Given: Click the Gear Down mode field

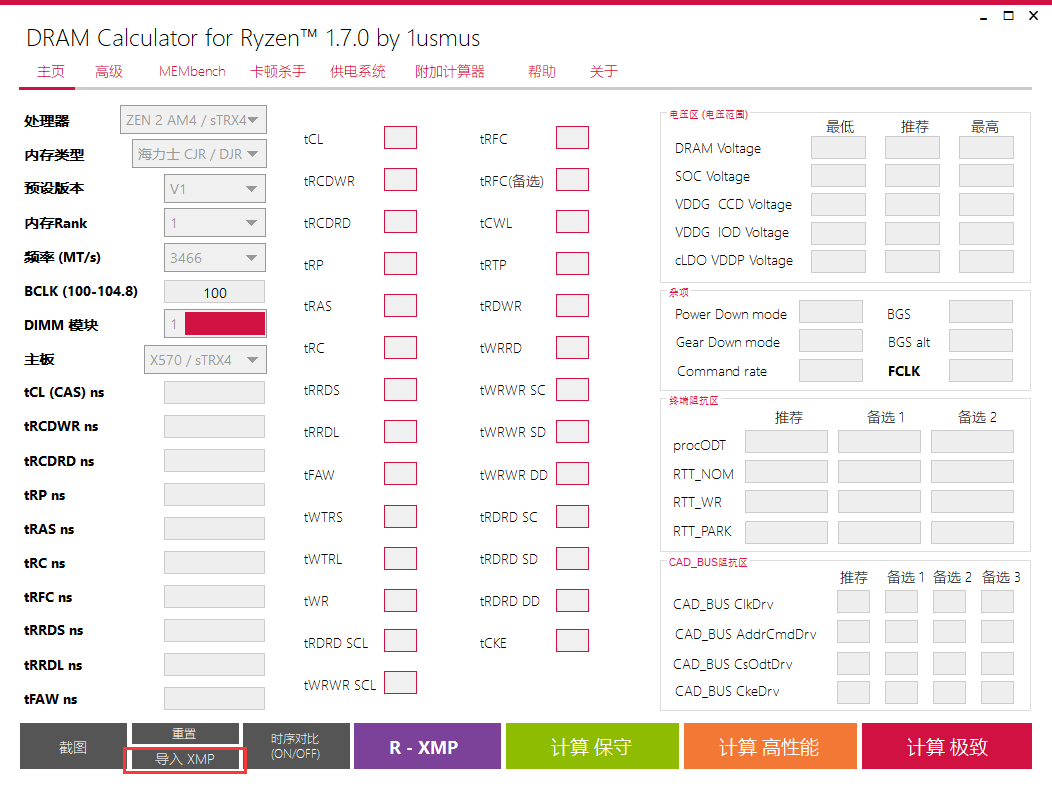Looking at the screenshot, I should click(x=831, y=341).
